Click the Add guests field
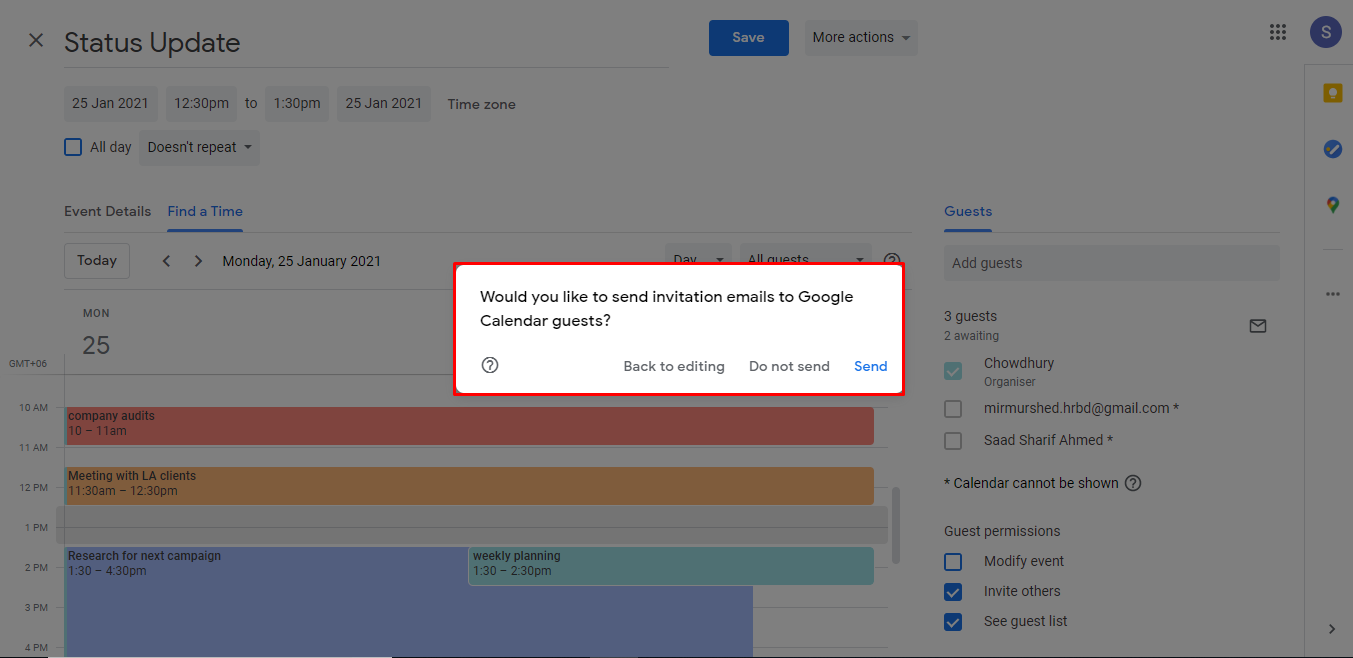The image size is (1353, 658). click(1111, 263)
